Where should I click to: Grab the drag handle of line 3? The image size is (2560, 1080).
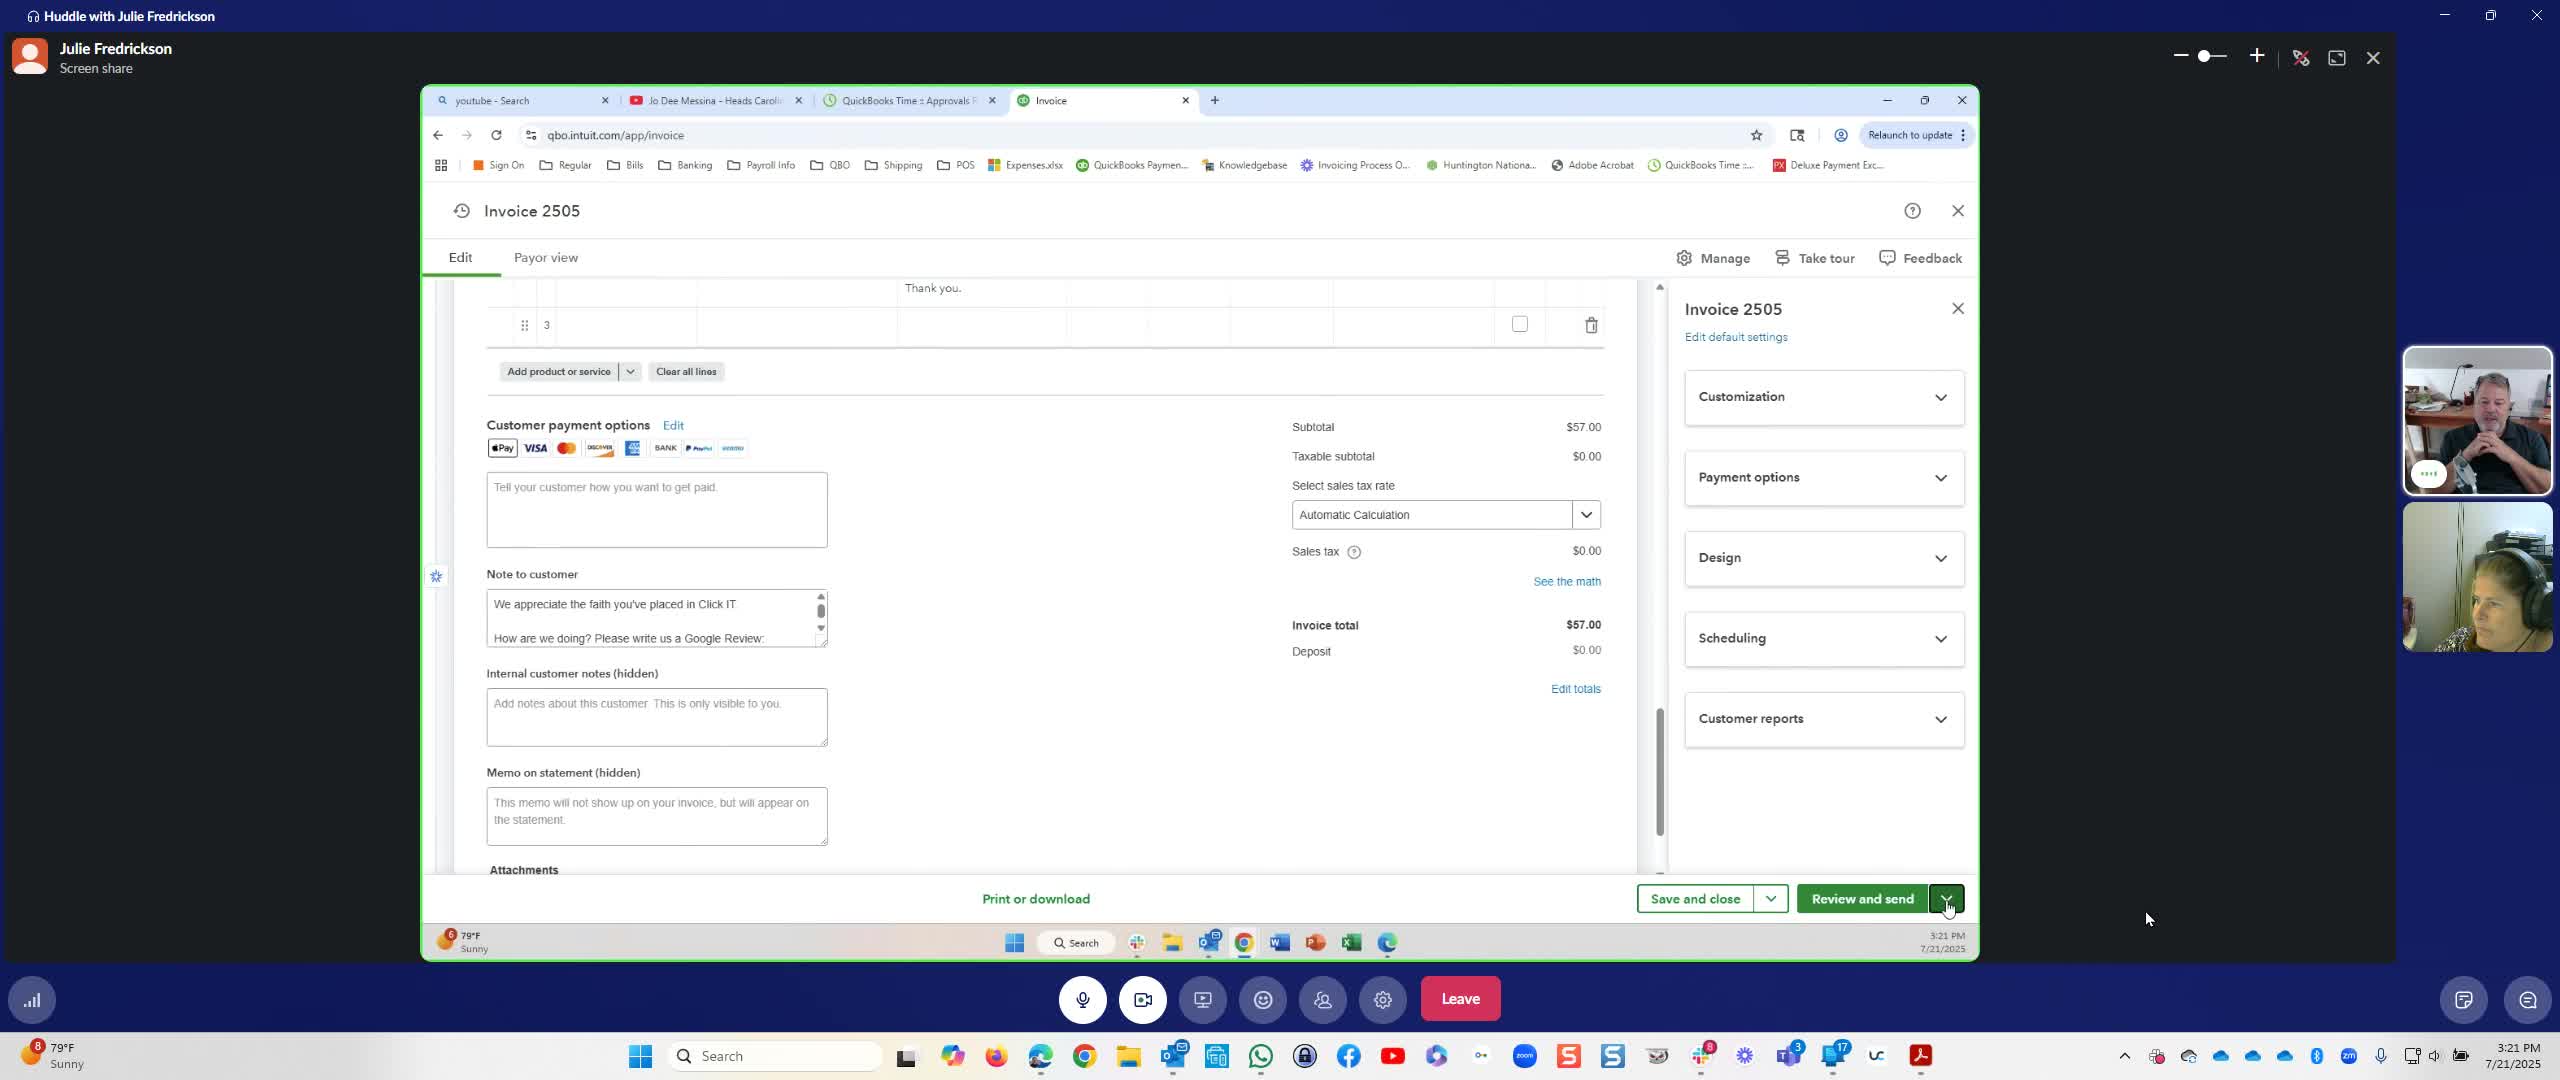pos(524,324)
